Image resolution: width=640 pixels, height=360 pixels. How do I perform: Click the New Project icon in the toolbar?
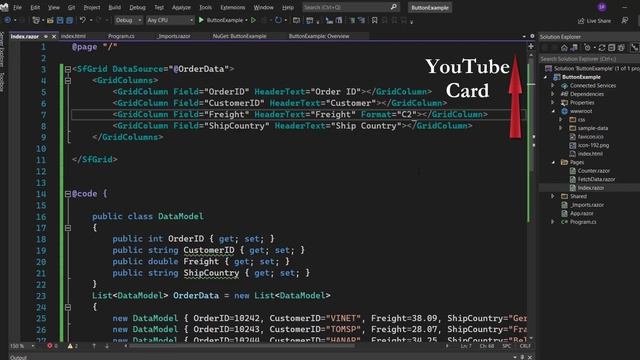36,20
